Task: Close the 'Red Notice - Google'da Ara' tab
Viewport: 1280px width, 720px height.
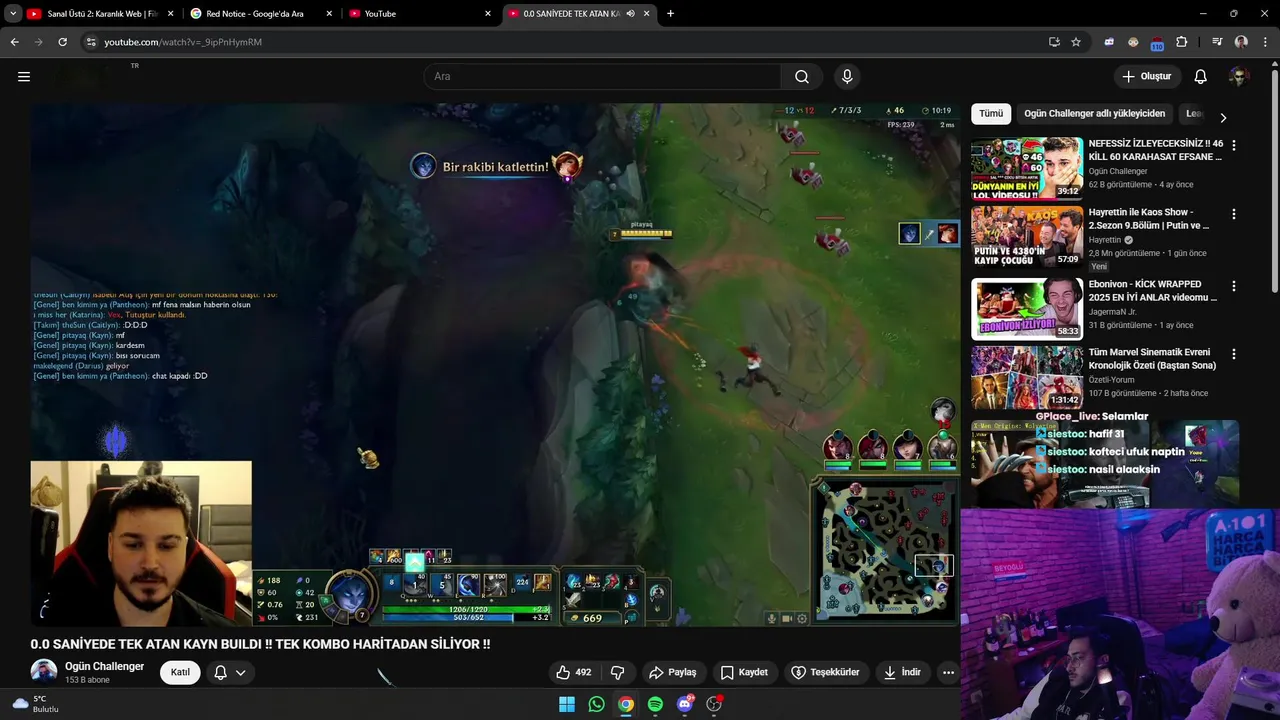Action: point(328,13)
